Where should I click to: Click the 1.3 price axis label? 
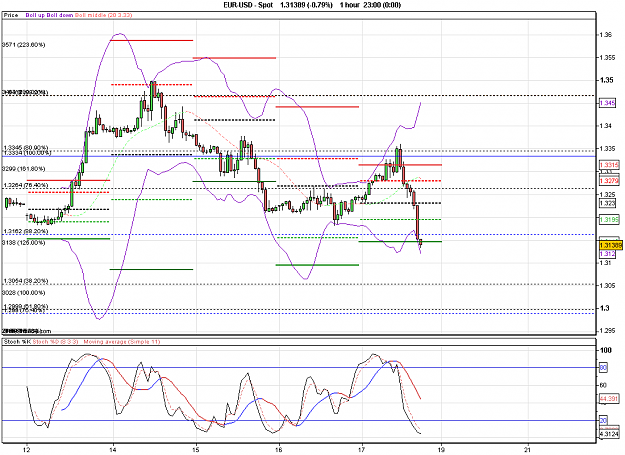click(605, 308)
